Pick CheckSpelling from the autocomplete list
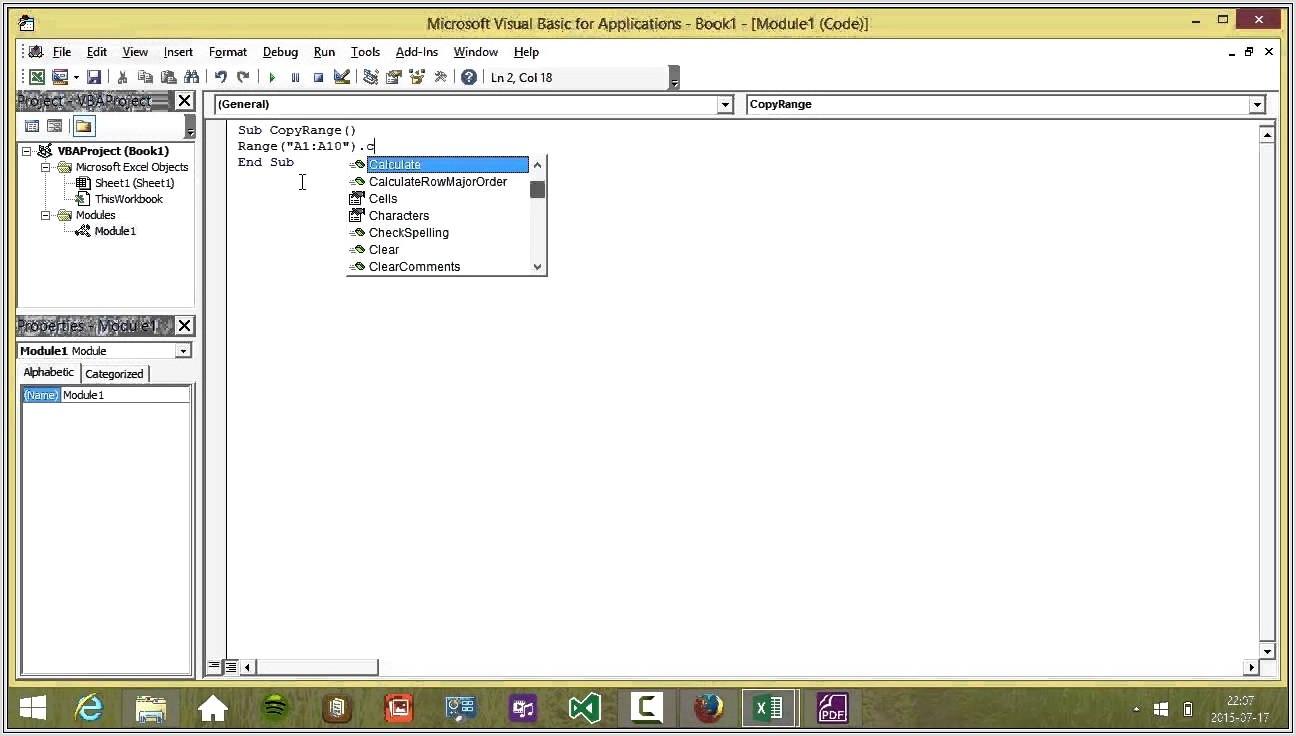Screen dimensions: 1296x736 tap(438, 233)
